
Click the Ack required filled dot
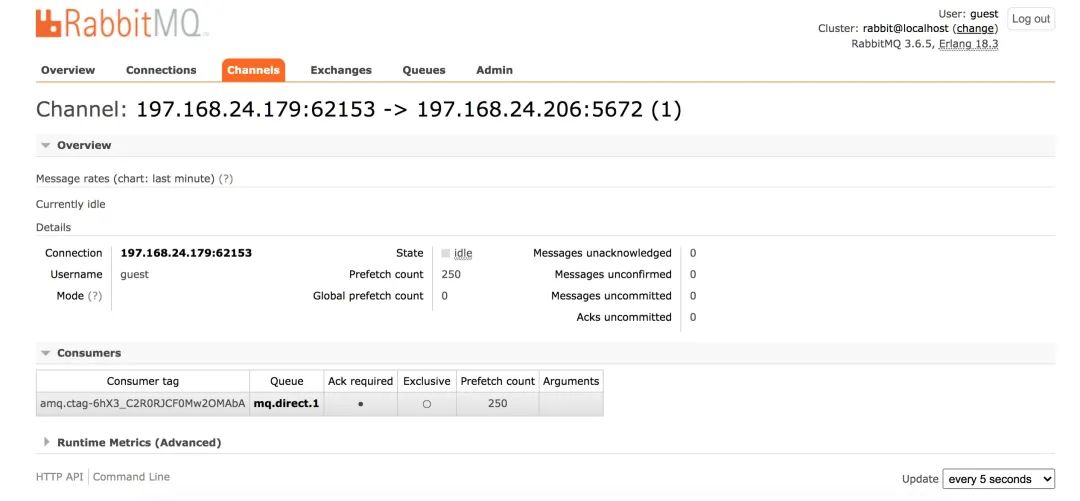tap(360, 404)
